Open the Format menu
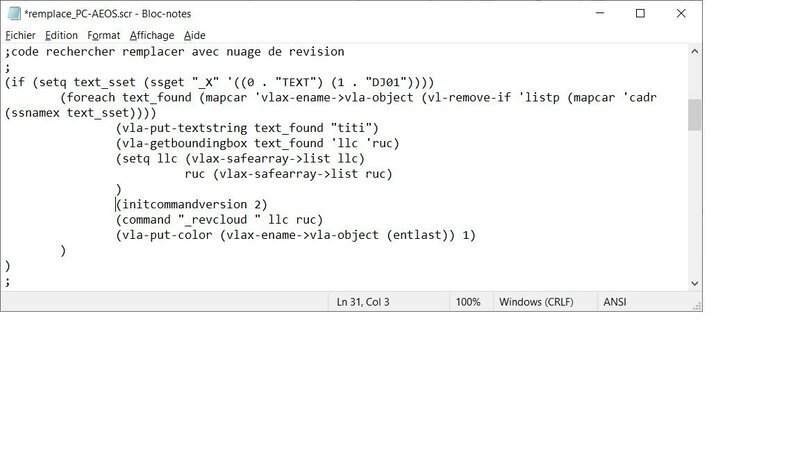The width and height of the screenshot is (800, 450). 104,35
